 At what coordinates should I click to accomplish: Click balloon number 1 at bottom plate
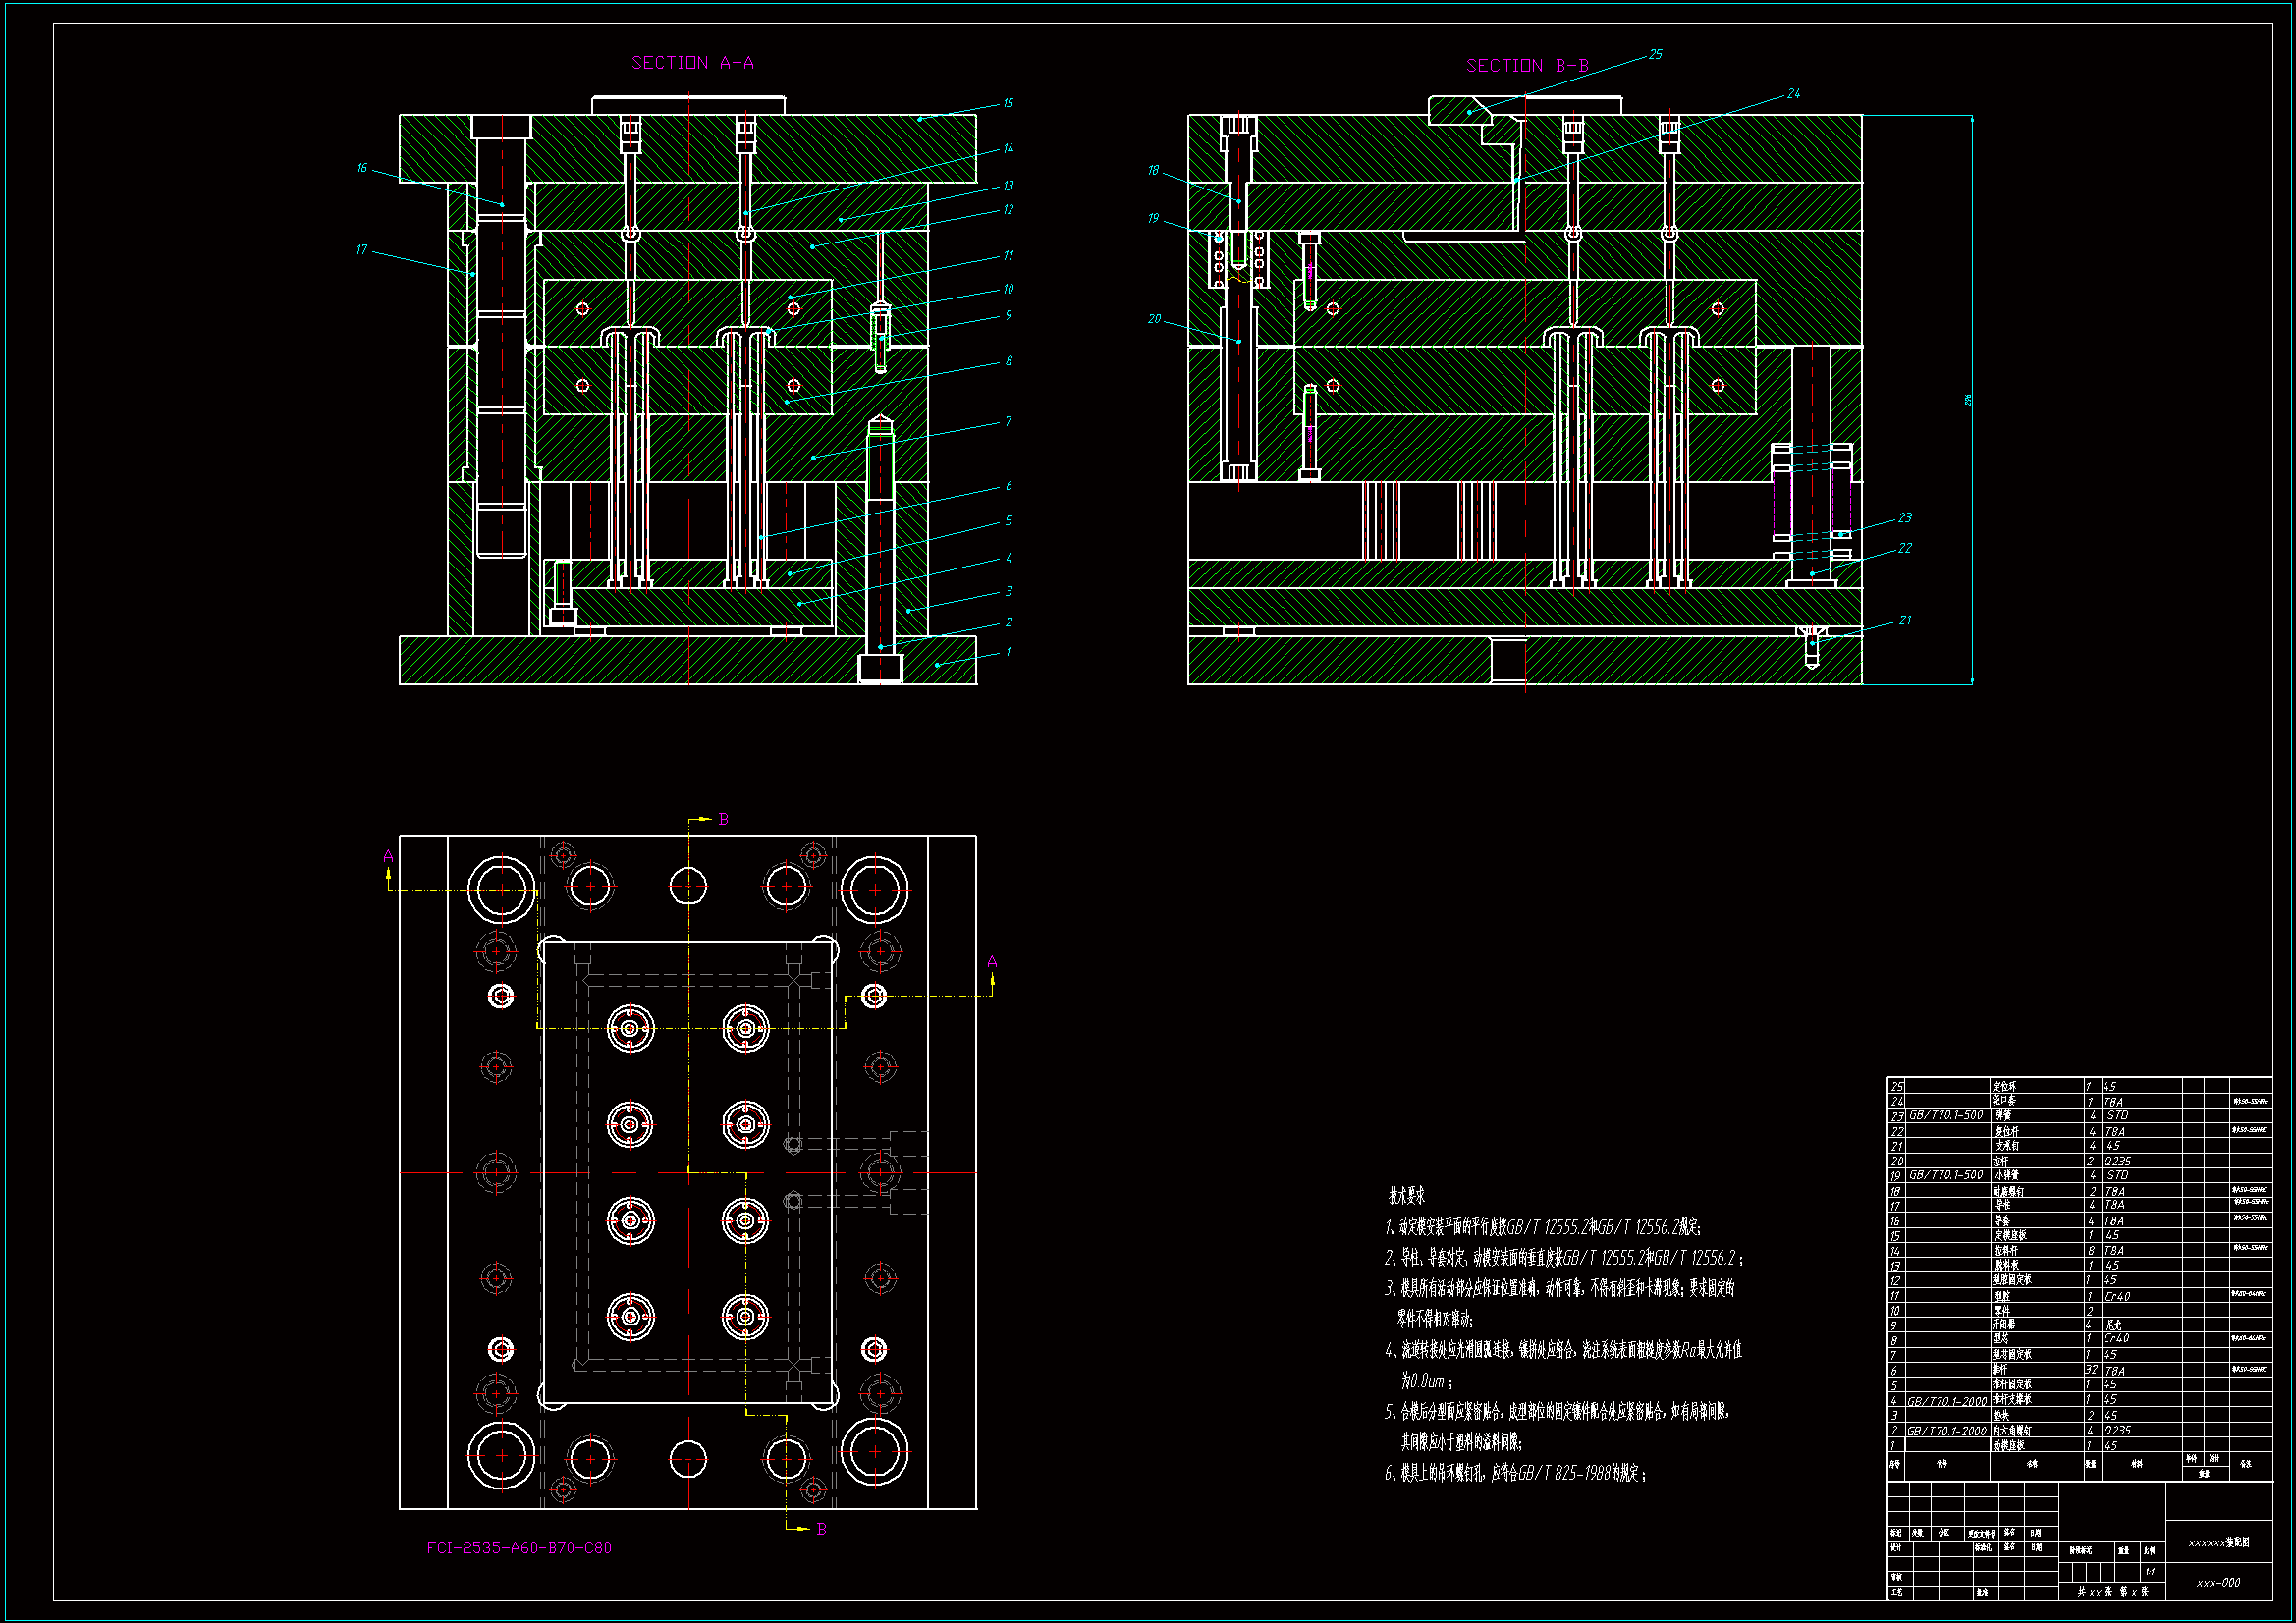pos(1008,652)
